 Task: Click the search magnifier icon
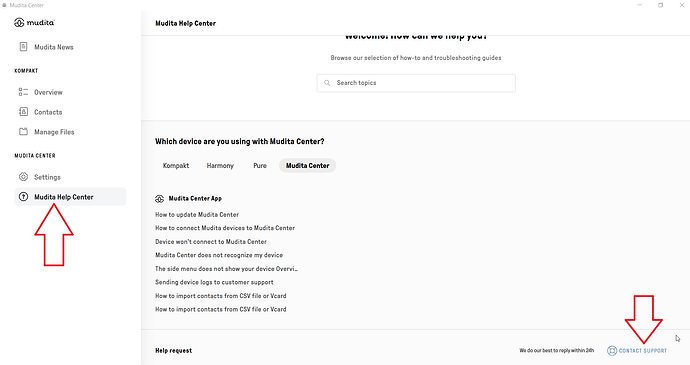327,83
